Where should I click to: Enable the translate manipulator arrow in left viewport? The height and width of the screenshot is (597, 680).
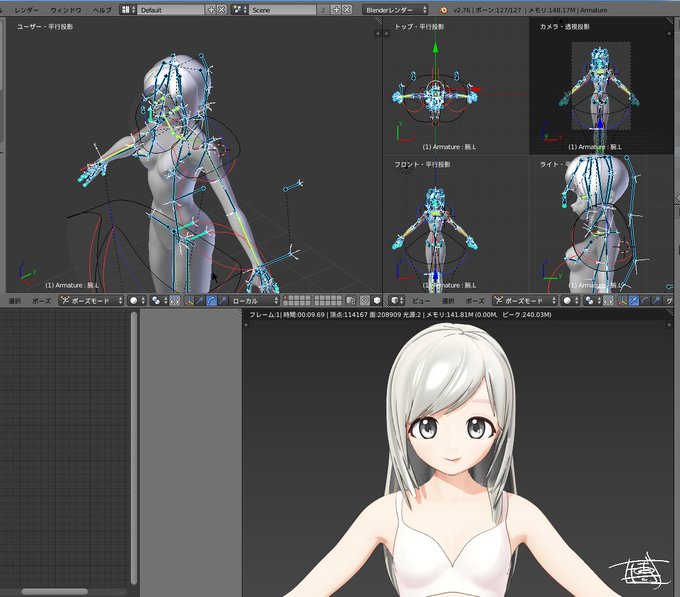click(200, 300)
